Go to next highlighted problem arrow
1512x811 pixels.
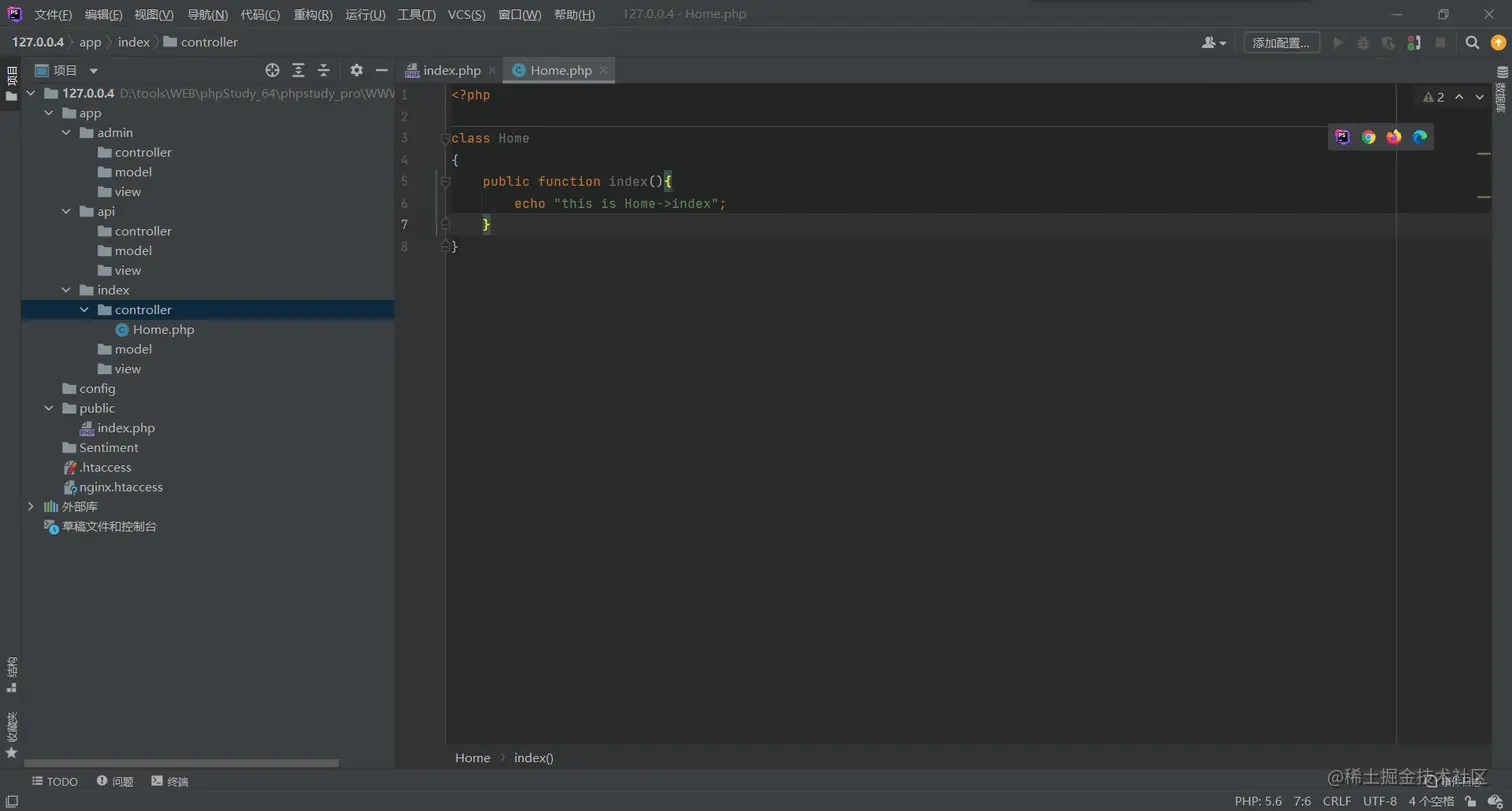1479,97
